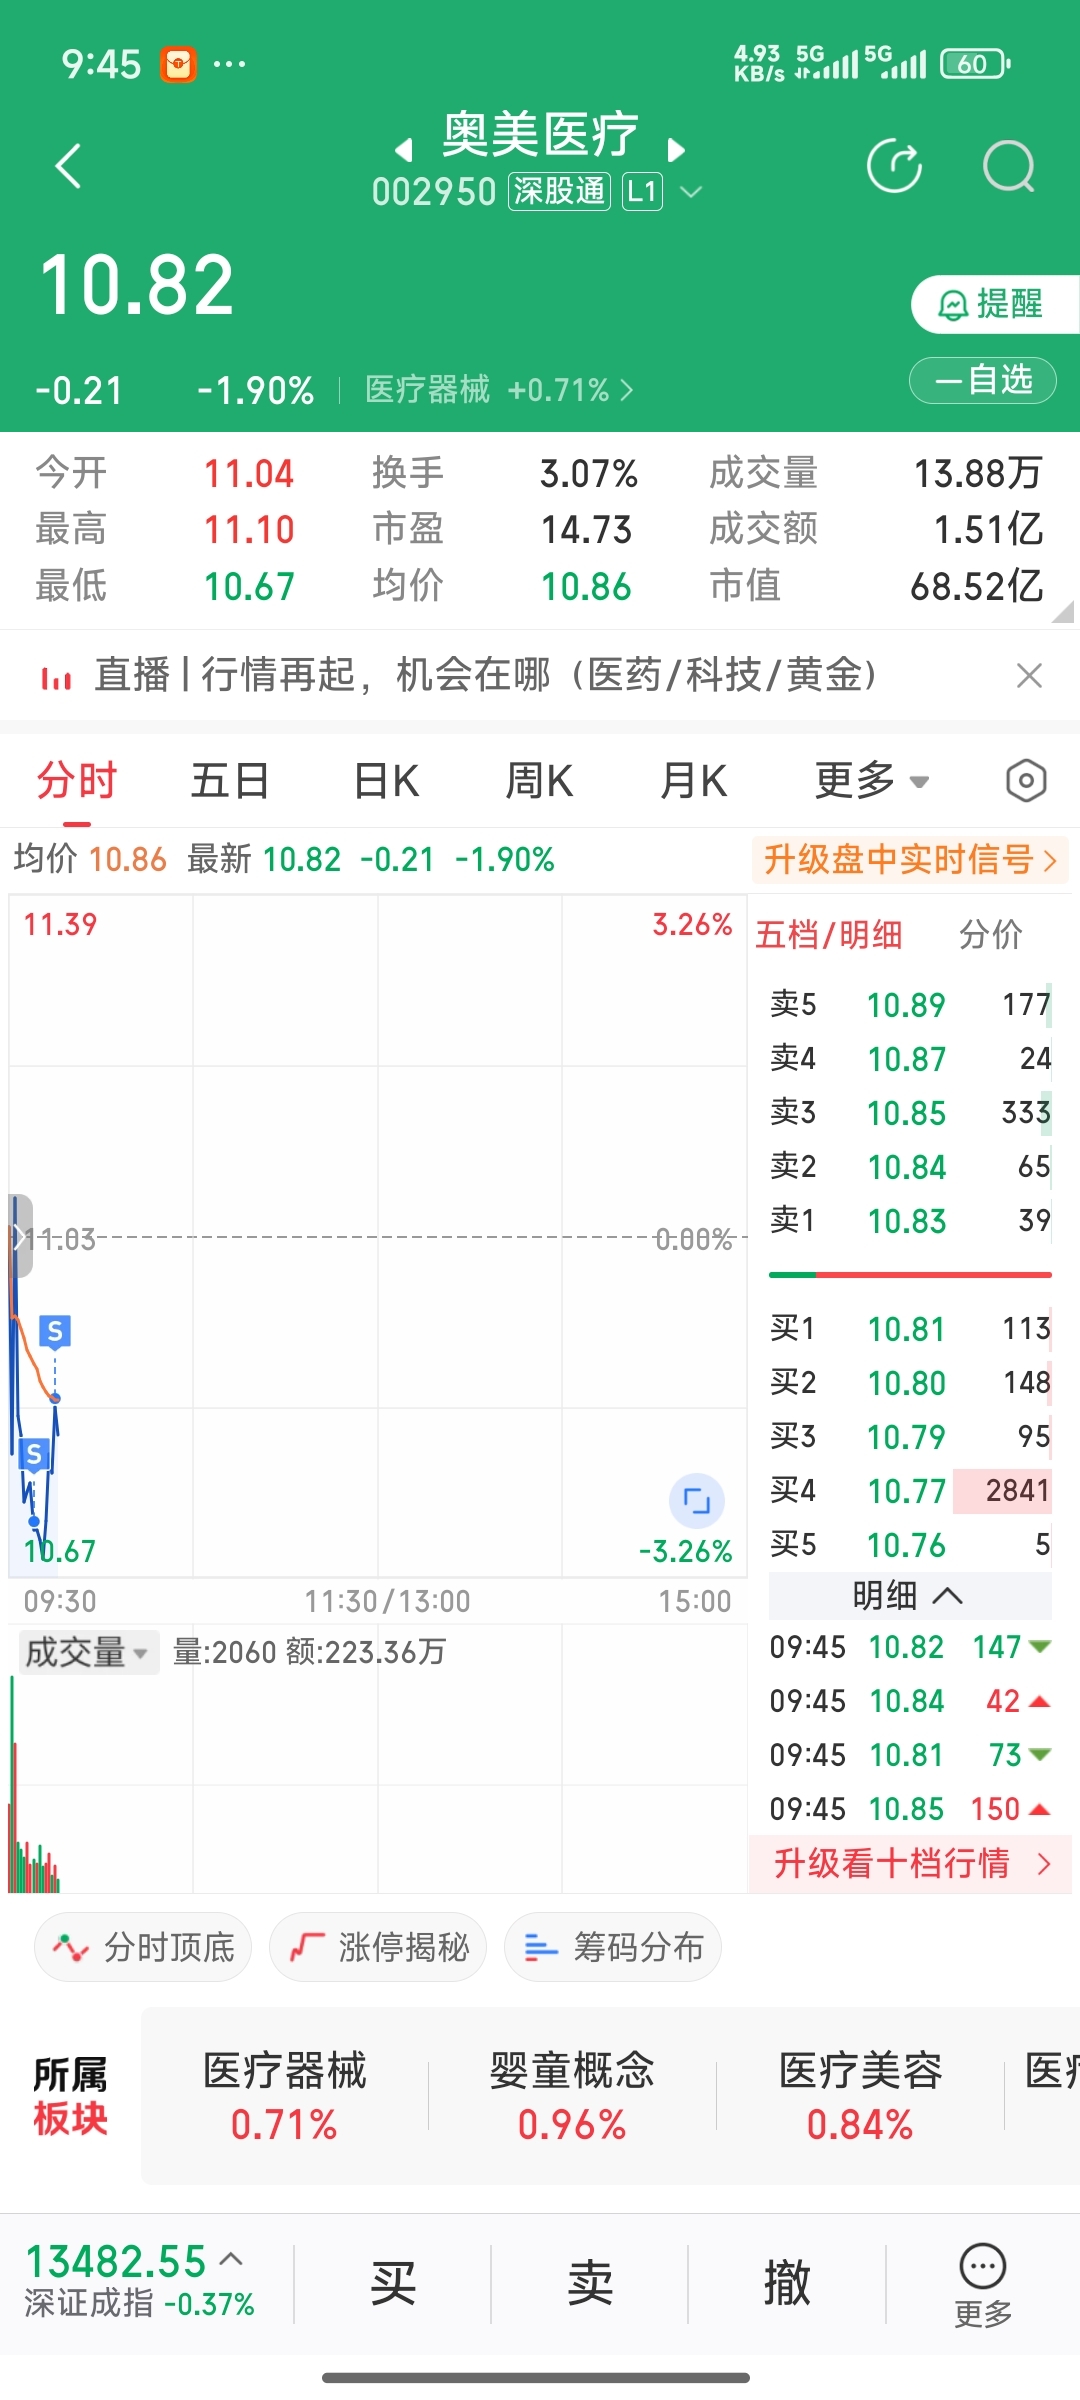Tap the battery indicator in status bar
This screenshot has height=2400, width=1080.
click(975, 64)
